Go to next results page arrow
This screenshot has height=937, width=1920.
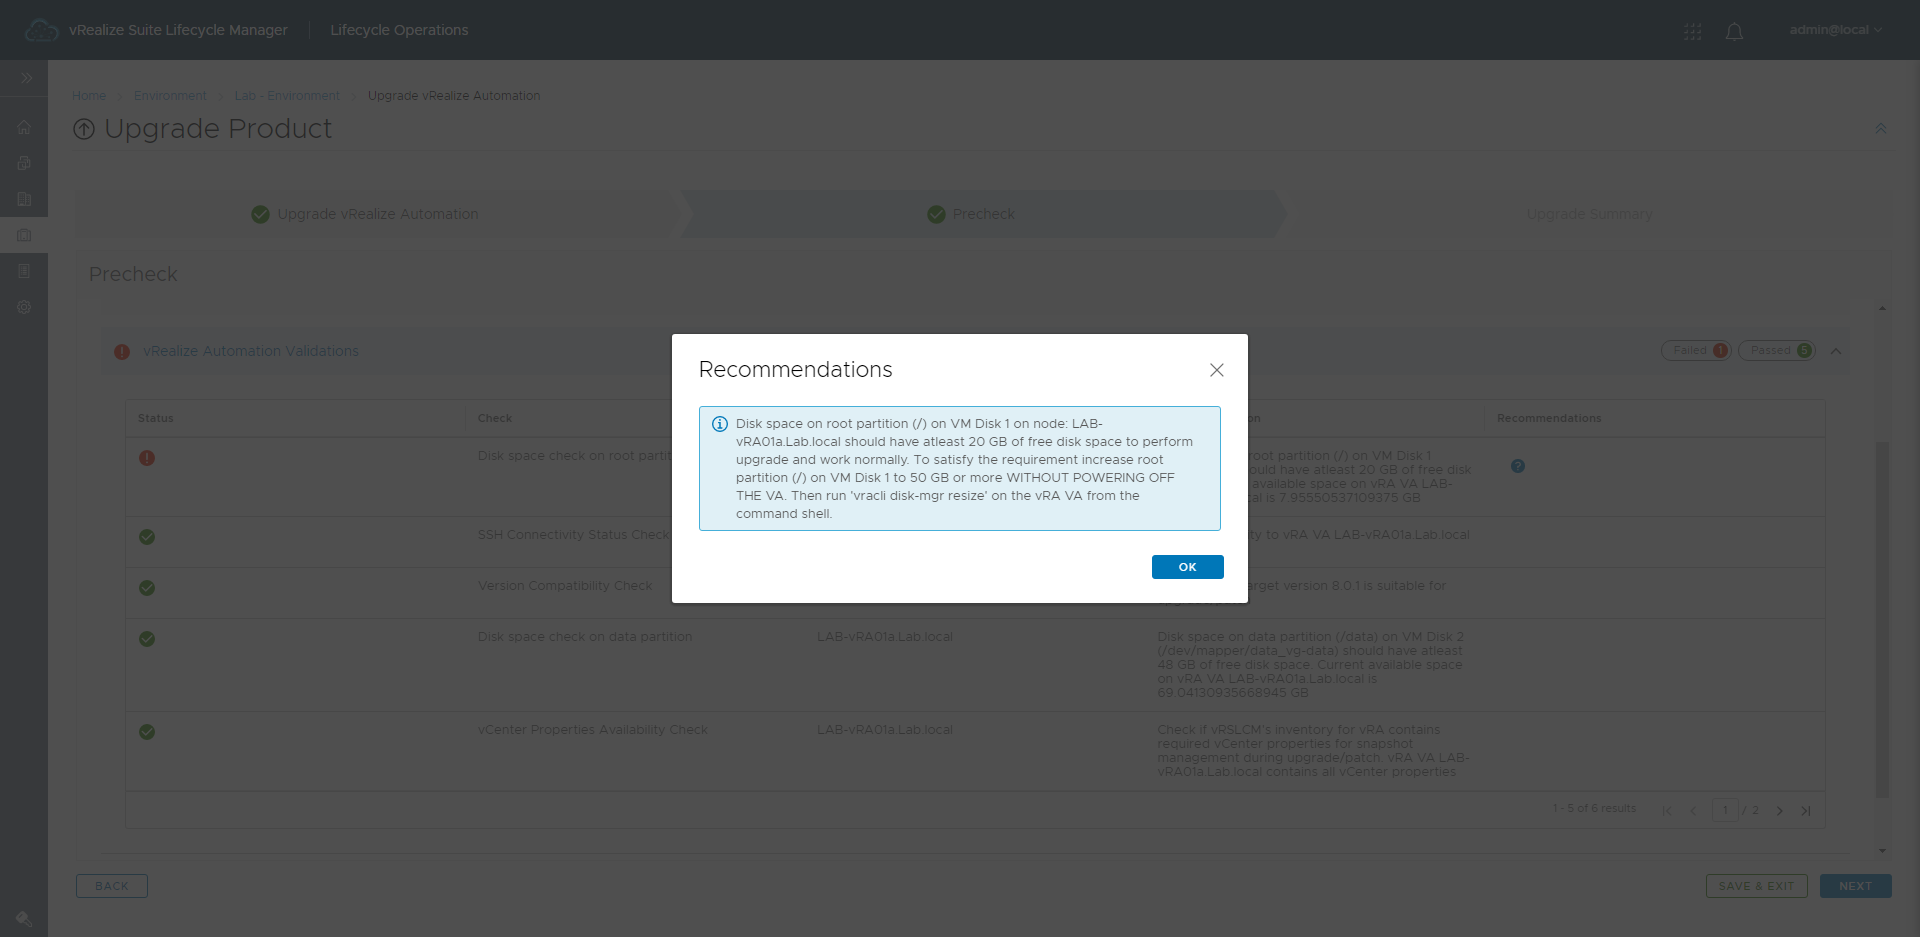click(1779, 811)
